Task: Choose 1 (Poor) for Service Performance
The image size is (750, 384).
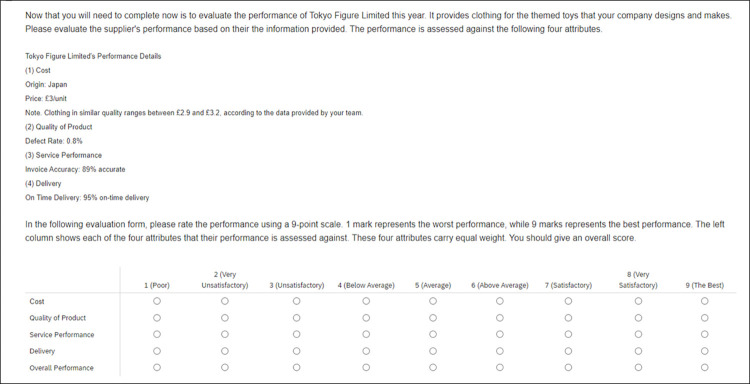Action: 157,334
